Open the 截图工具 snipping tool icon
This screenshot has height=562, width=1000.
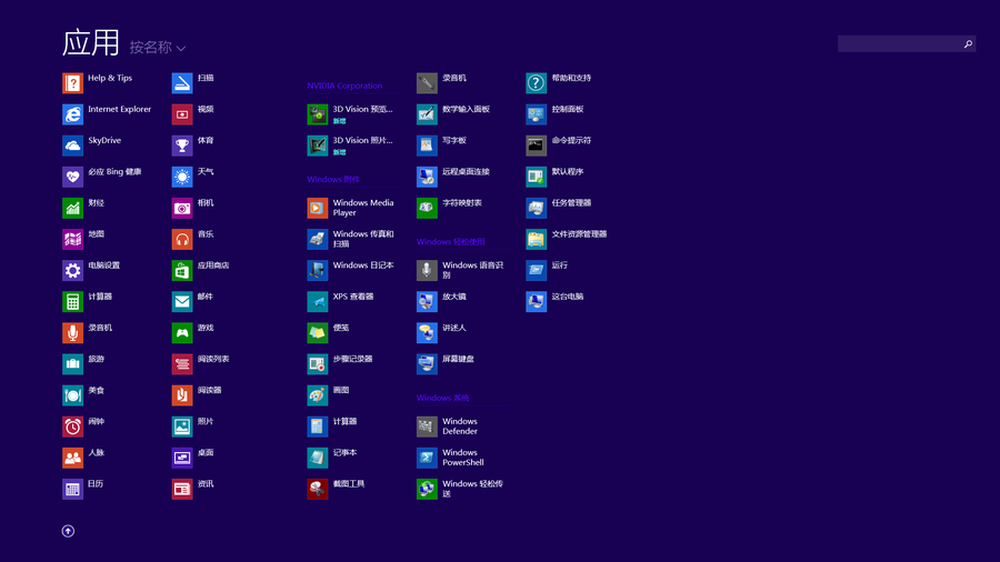tap(318, 489)
